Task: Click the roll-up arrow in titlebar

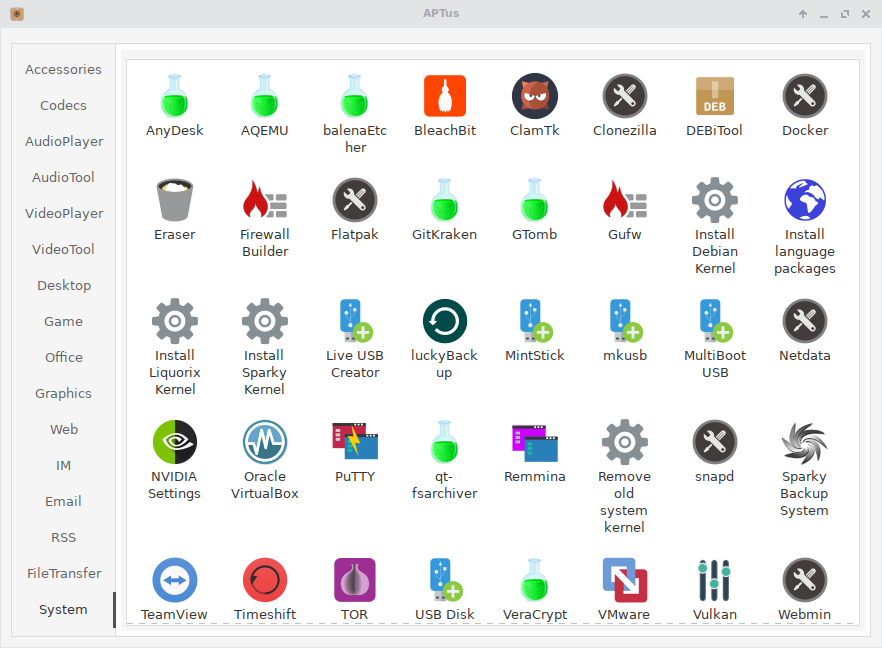Action: point(803,14)
